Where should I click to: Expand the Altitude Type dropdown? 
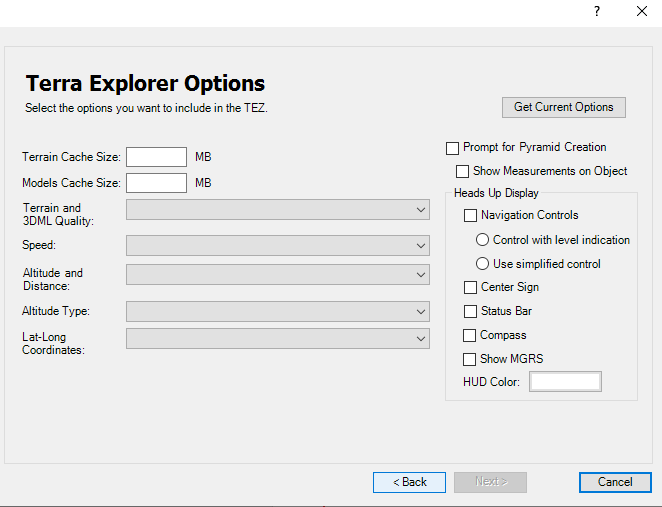278,312
